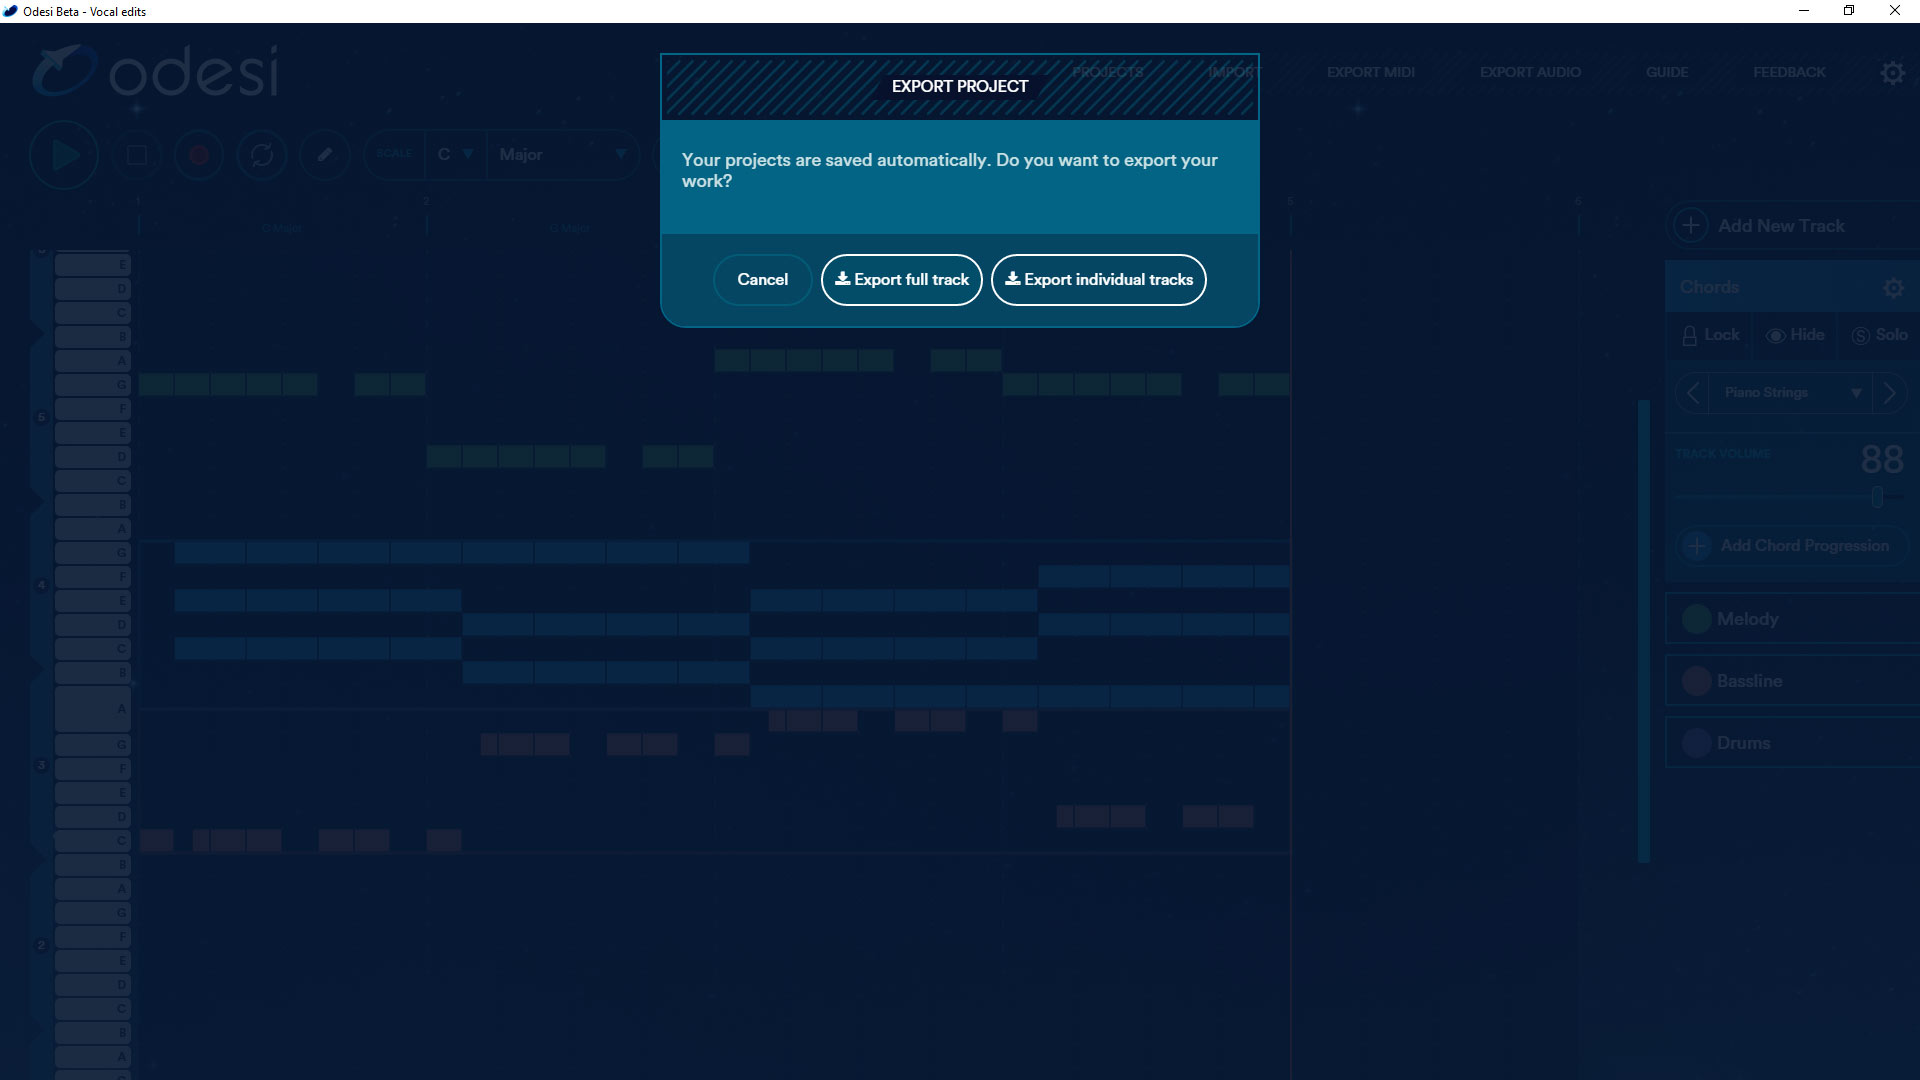Image resolution: width=1920 pixels, height=1080 pixels.
Task: Cancel the Export Project dialog
Action: coord(762,279)
